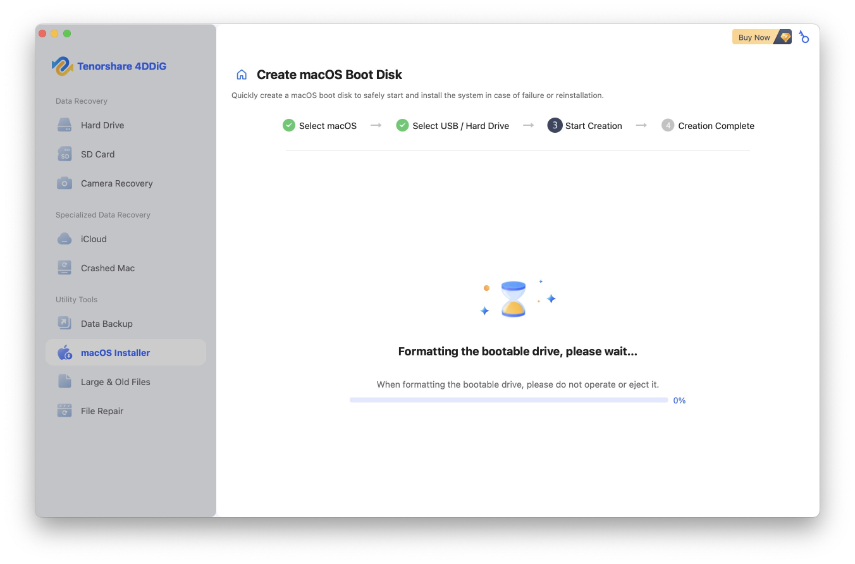Click the Select USB / Hard Drive step
This screenshot has width=855, height=564.
coord(452,126)
